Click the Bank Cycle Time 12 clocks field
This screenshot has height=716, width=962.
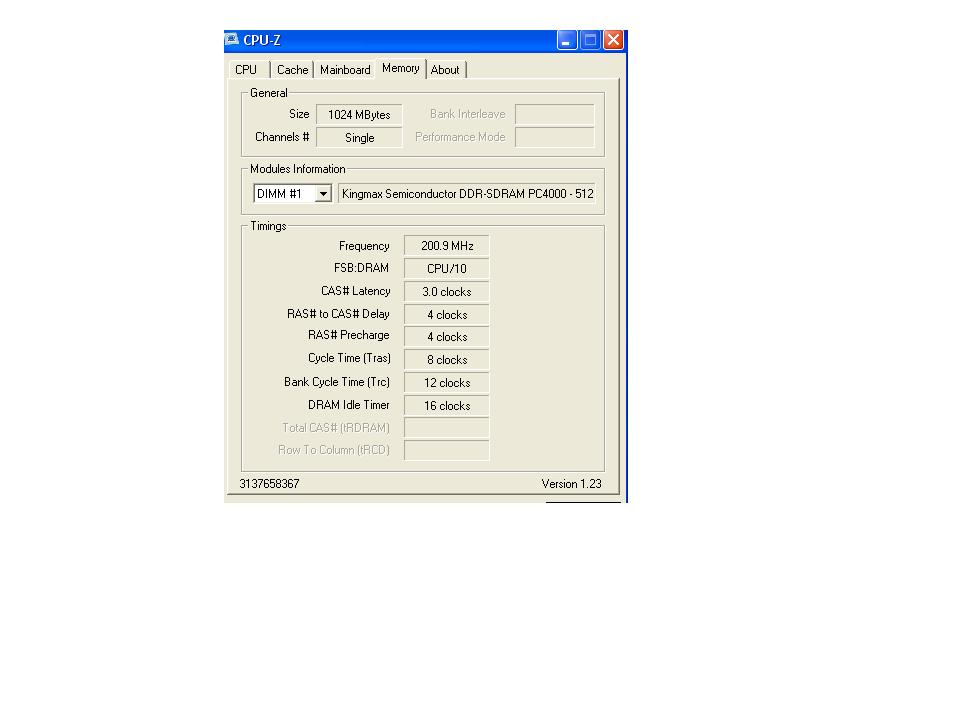click(446, 383)
